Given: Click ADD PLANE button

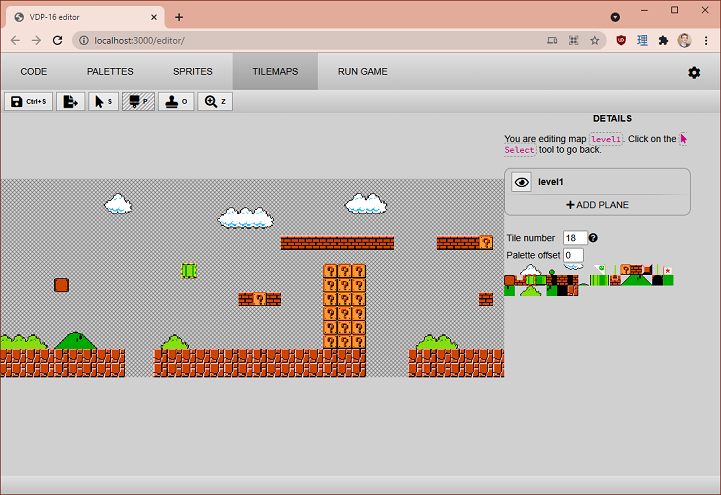Looking at the screenshot, I should (x=597, y=205).
